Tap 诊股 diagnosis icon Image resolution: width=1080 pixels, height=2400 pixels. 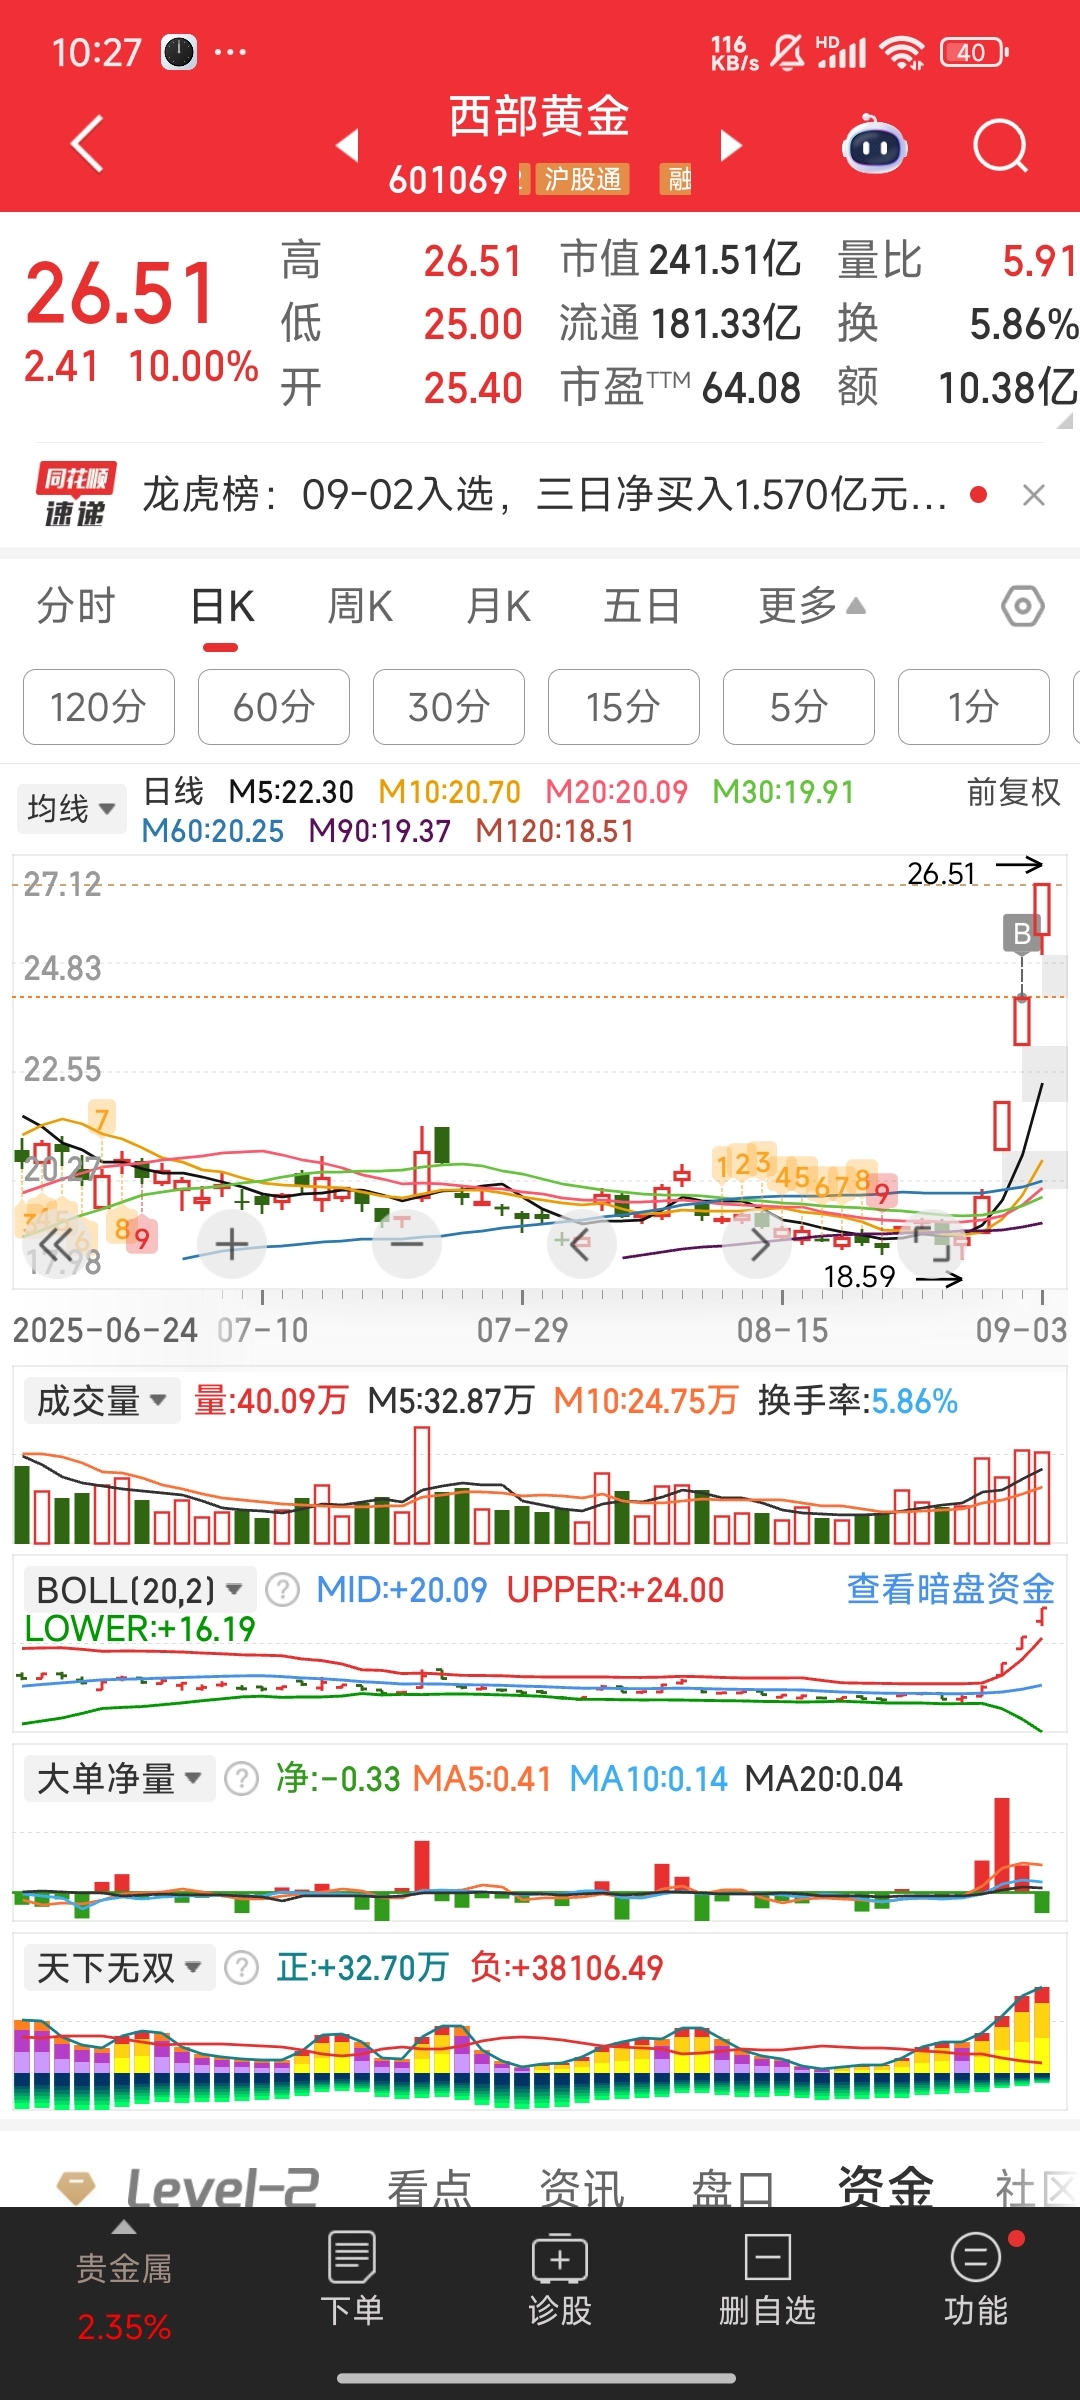(x=560, y=2279)
